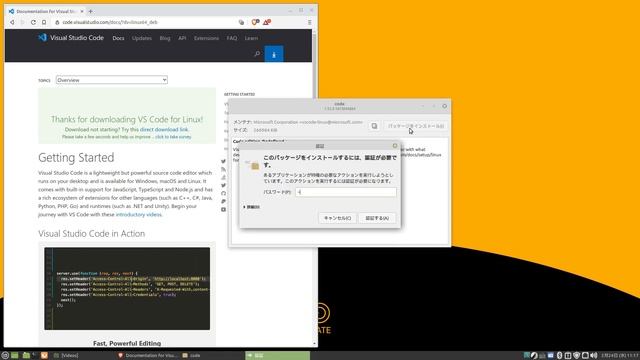Click the Twitter share icon beside article
Screen dimensions: 640x360
tap(223, 161)
